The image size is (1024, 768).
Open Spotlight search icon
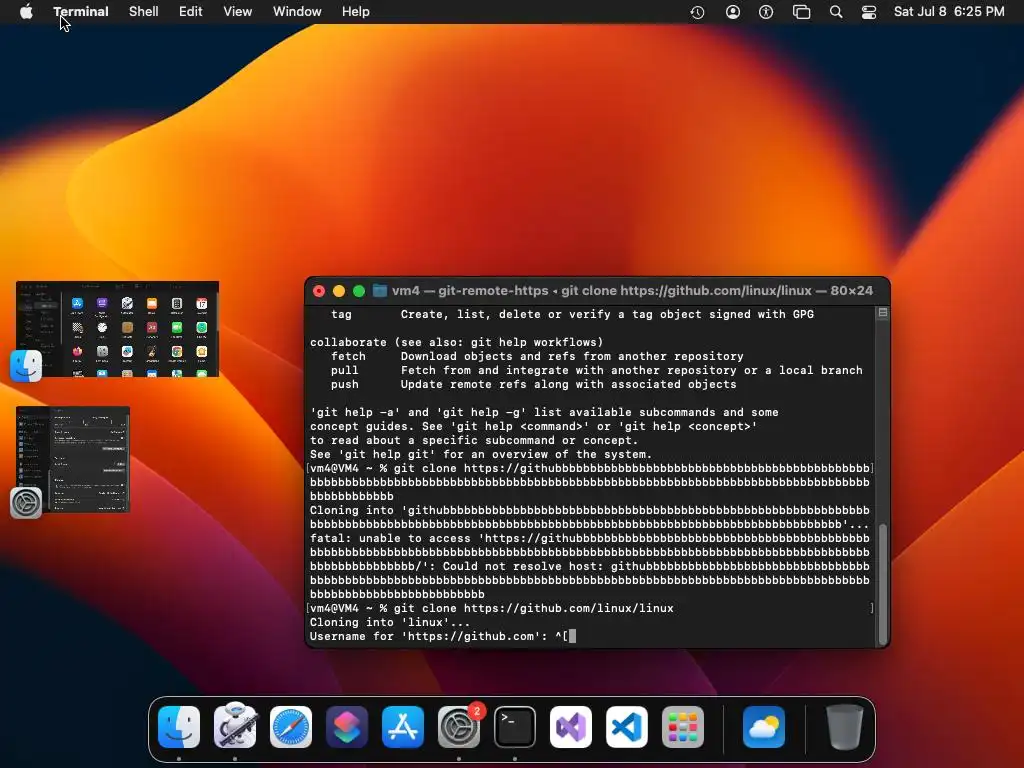836,12
